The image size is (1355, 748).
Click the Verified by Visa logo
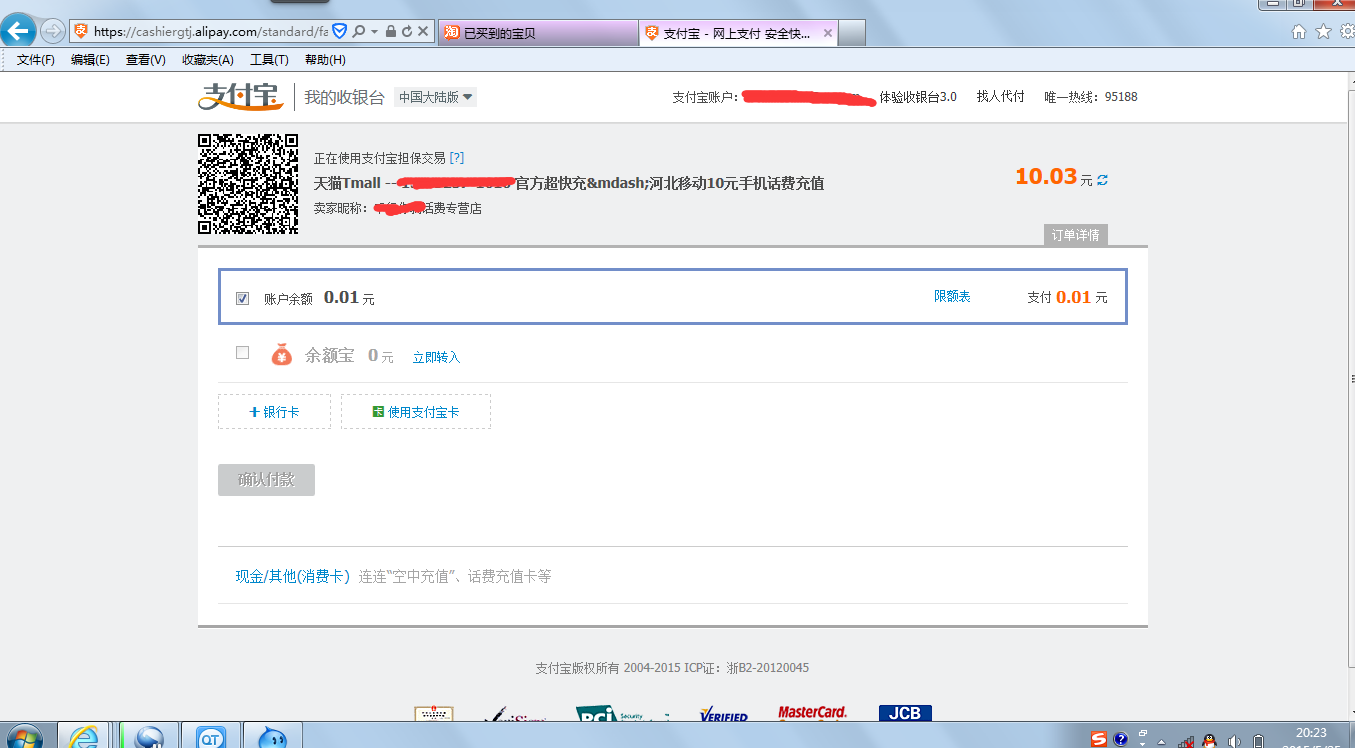724,715
